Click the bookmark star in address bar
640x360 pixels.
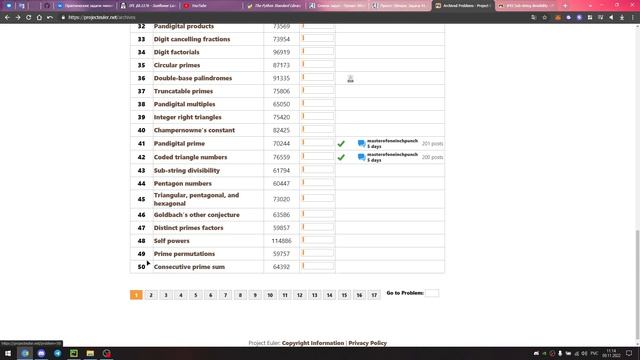544,18
